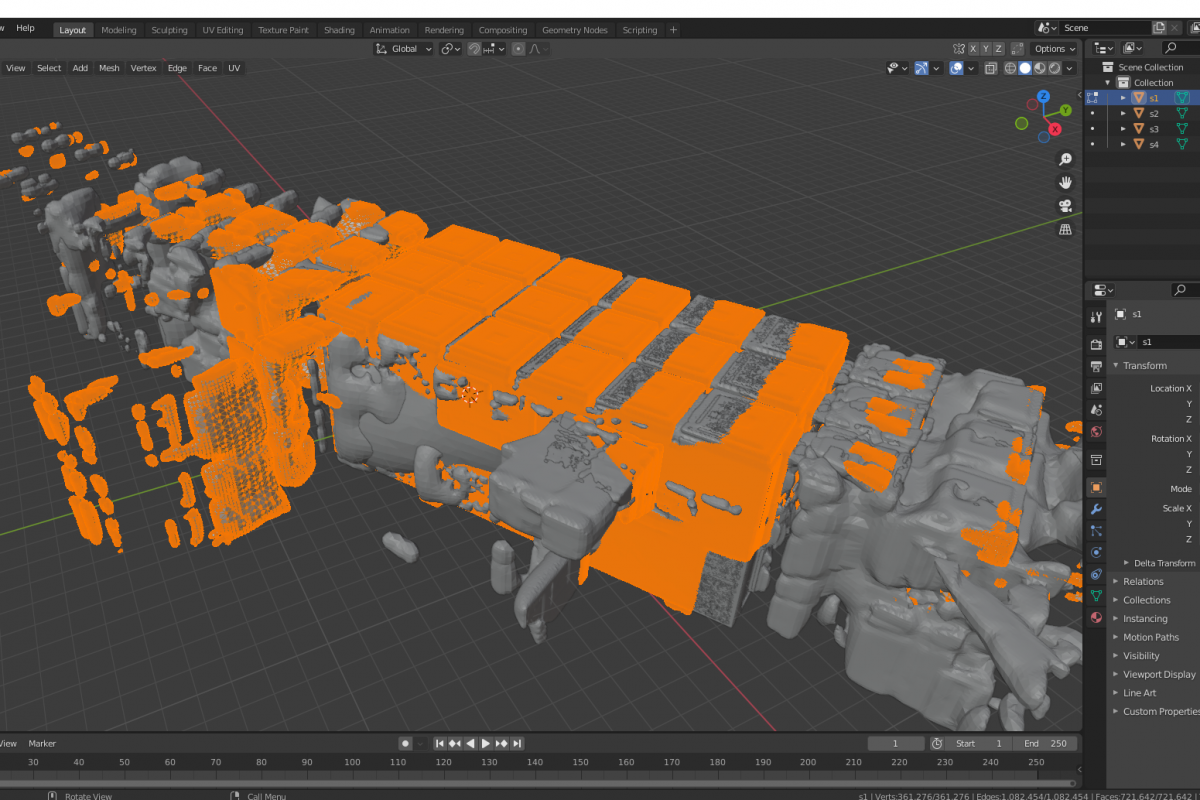Switch to the Sculpting workspace tab

pyautogui.click(x=169, y=30)
